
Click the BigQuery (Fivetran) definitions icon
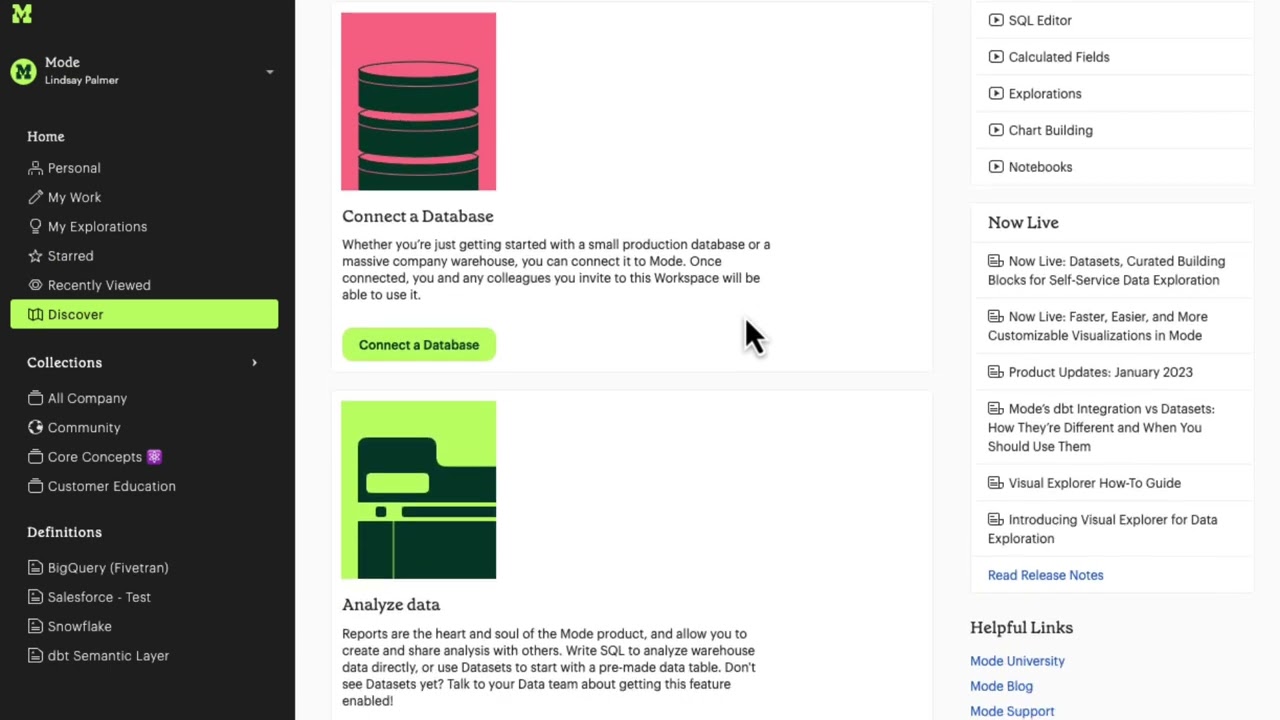coord(36,568)
